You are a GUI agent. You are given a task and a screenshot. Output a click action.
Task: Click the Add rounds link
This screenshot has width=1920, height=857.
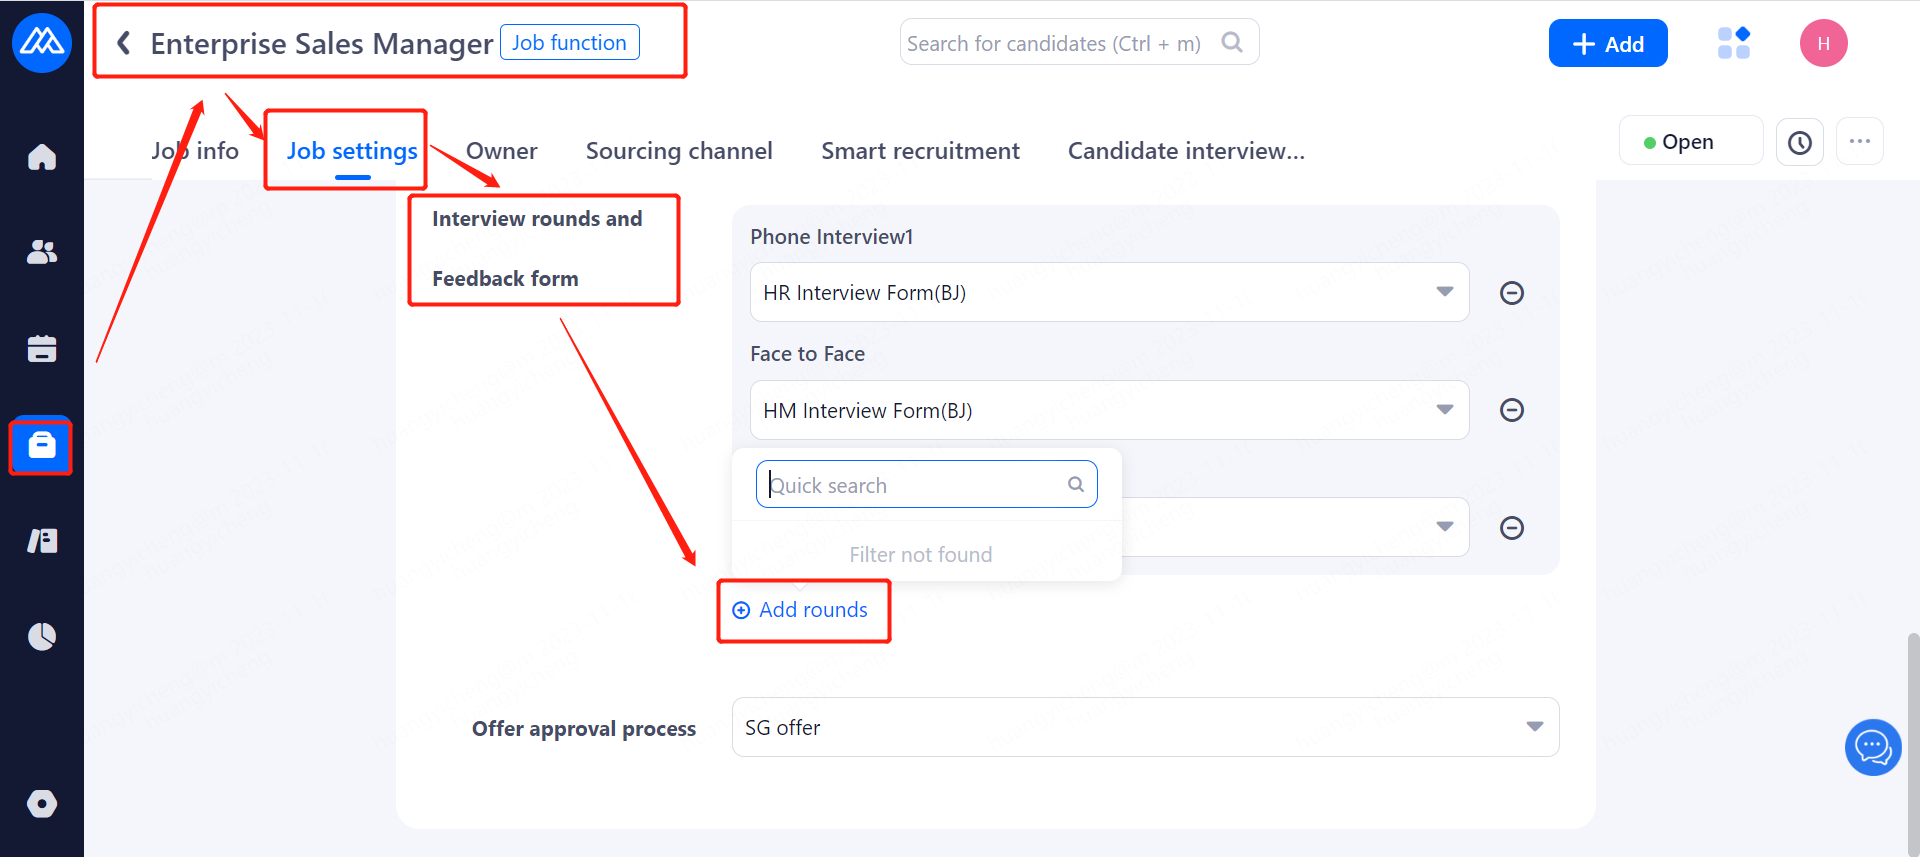802,610
